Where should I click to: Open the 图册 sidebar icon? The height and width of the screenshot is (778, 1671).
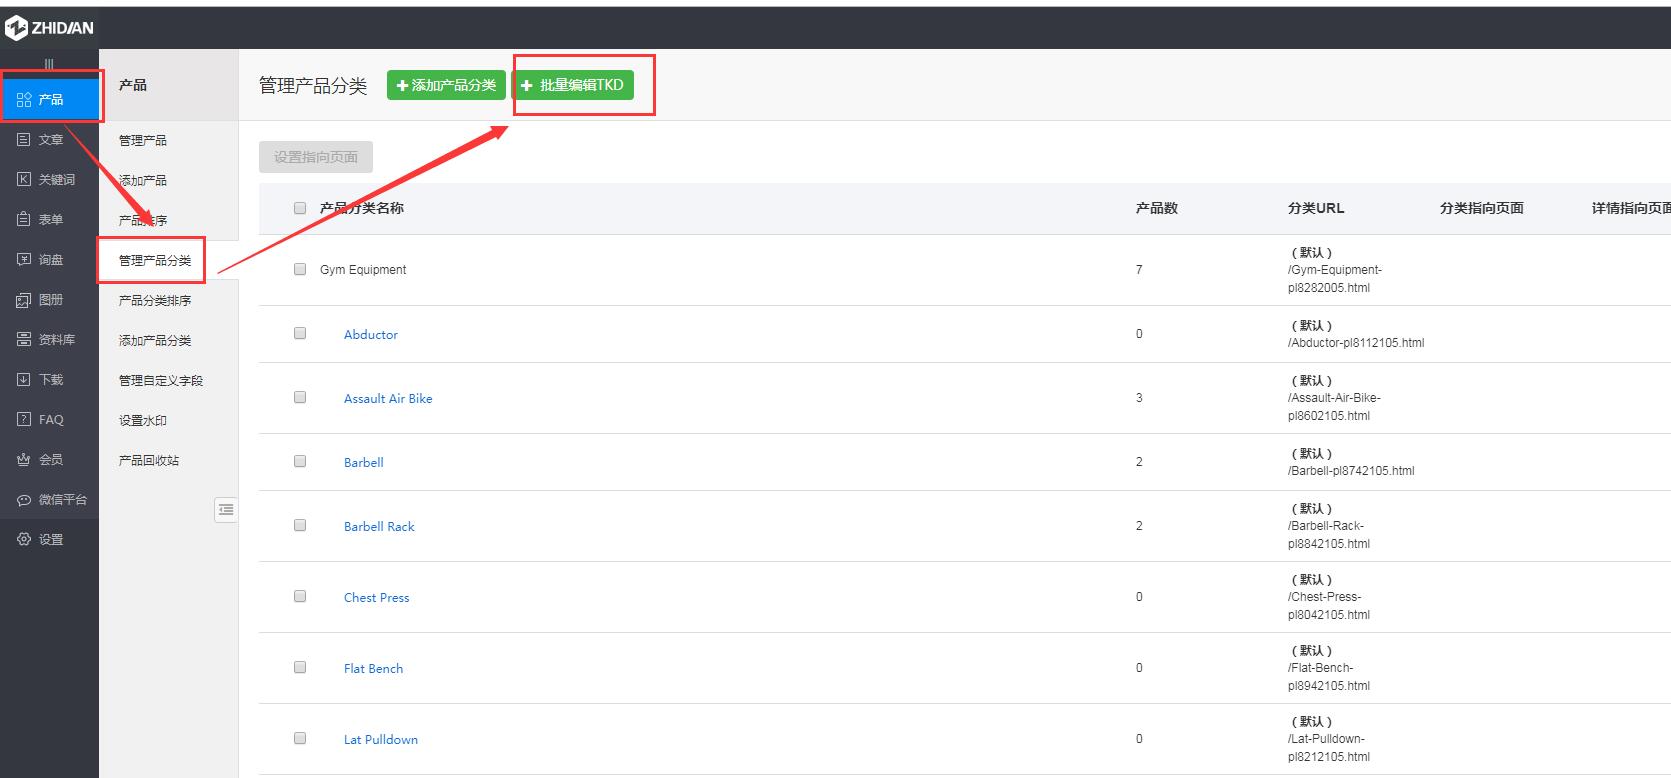(24, 300)
